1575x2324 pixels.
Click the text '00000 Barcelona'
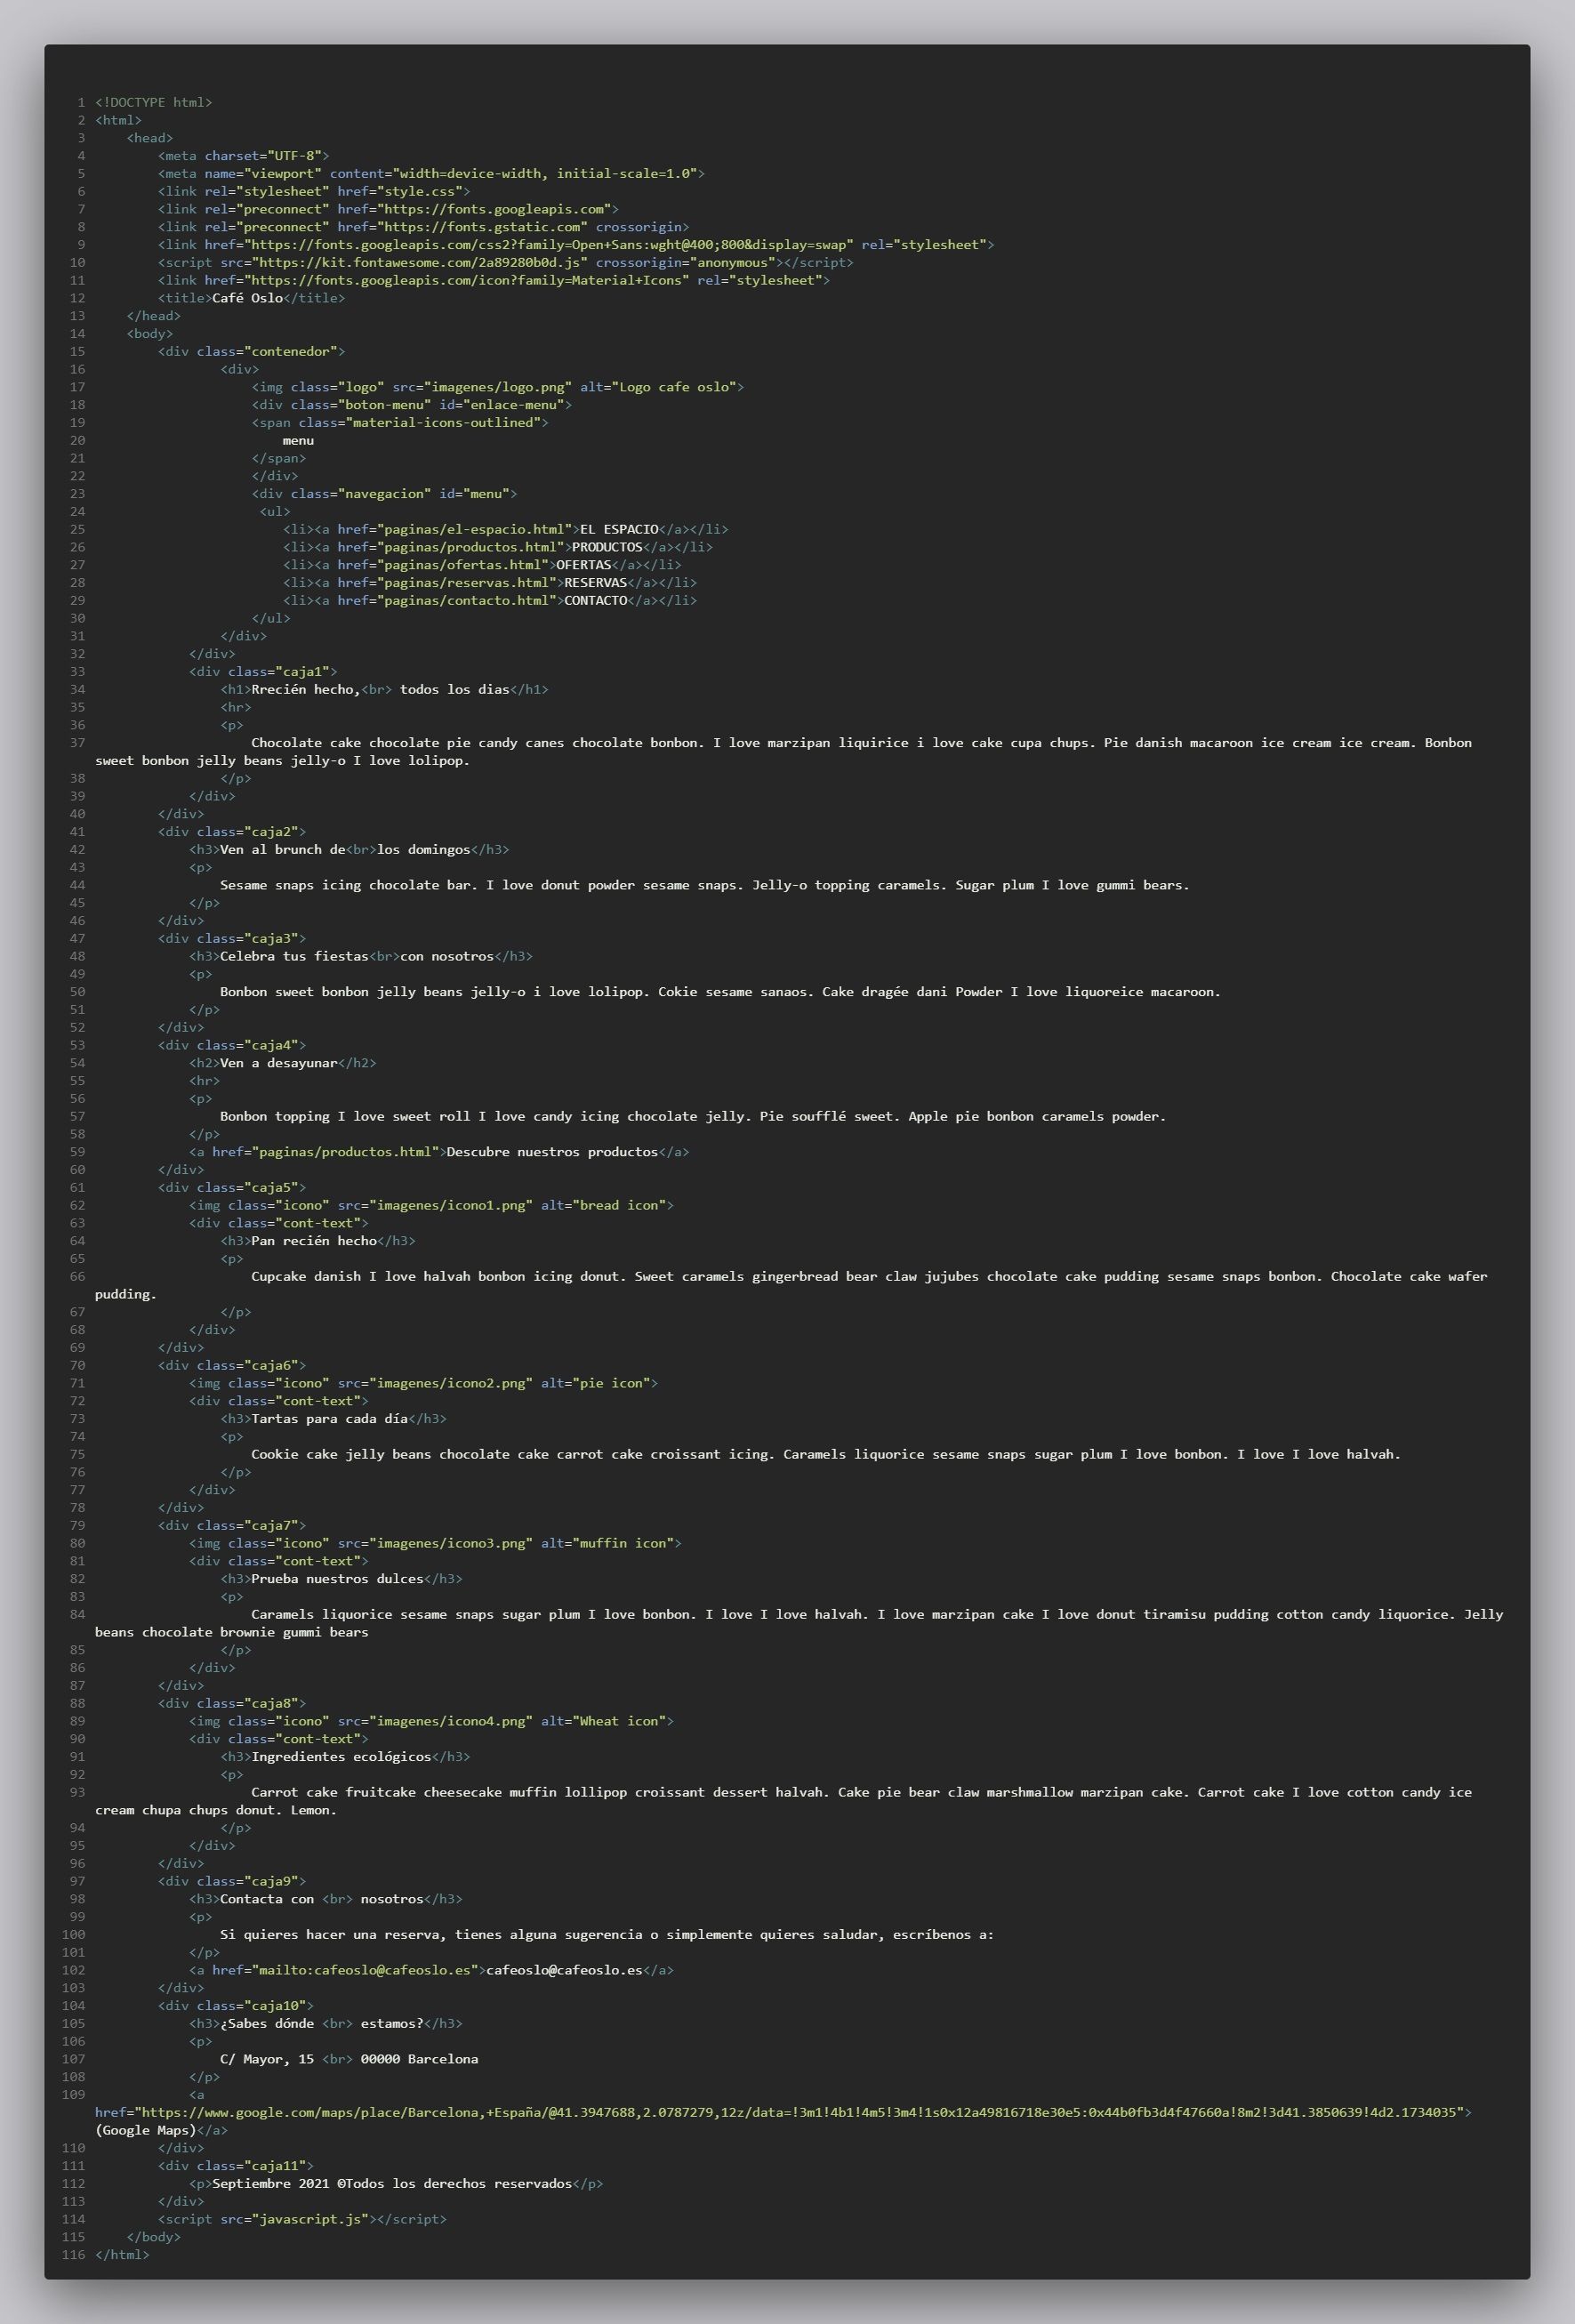[x=420, y=2059]
